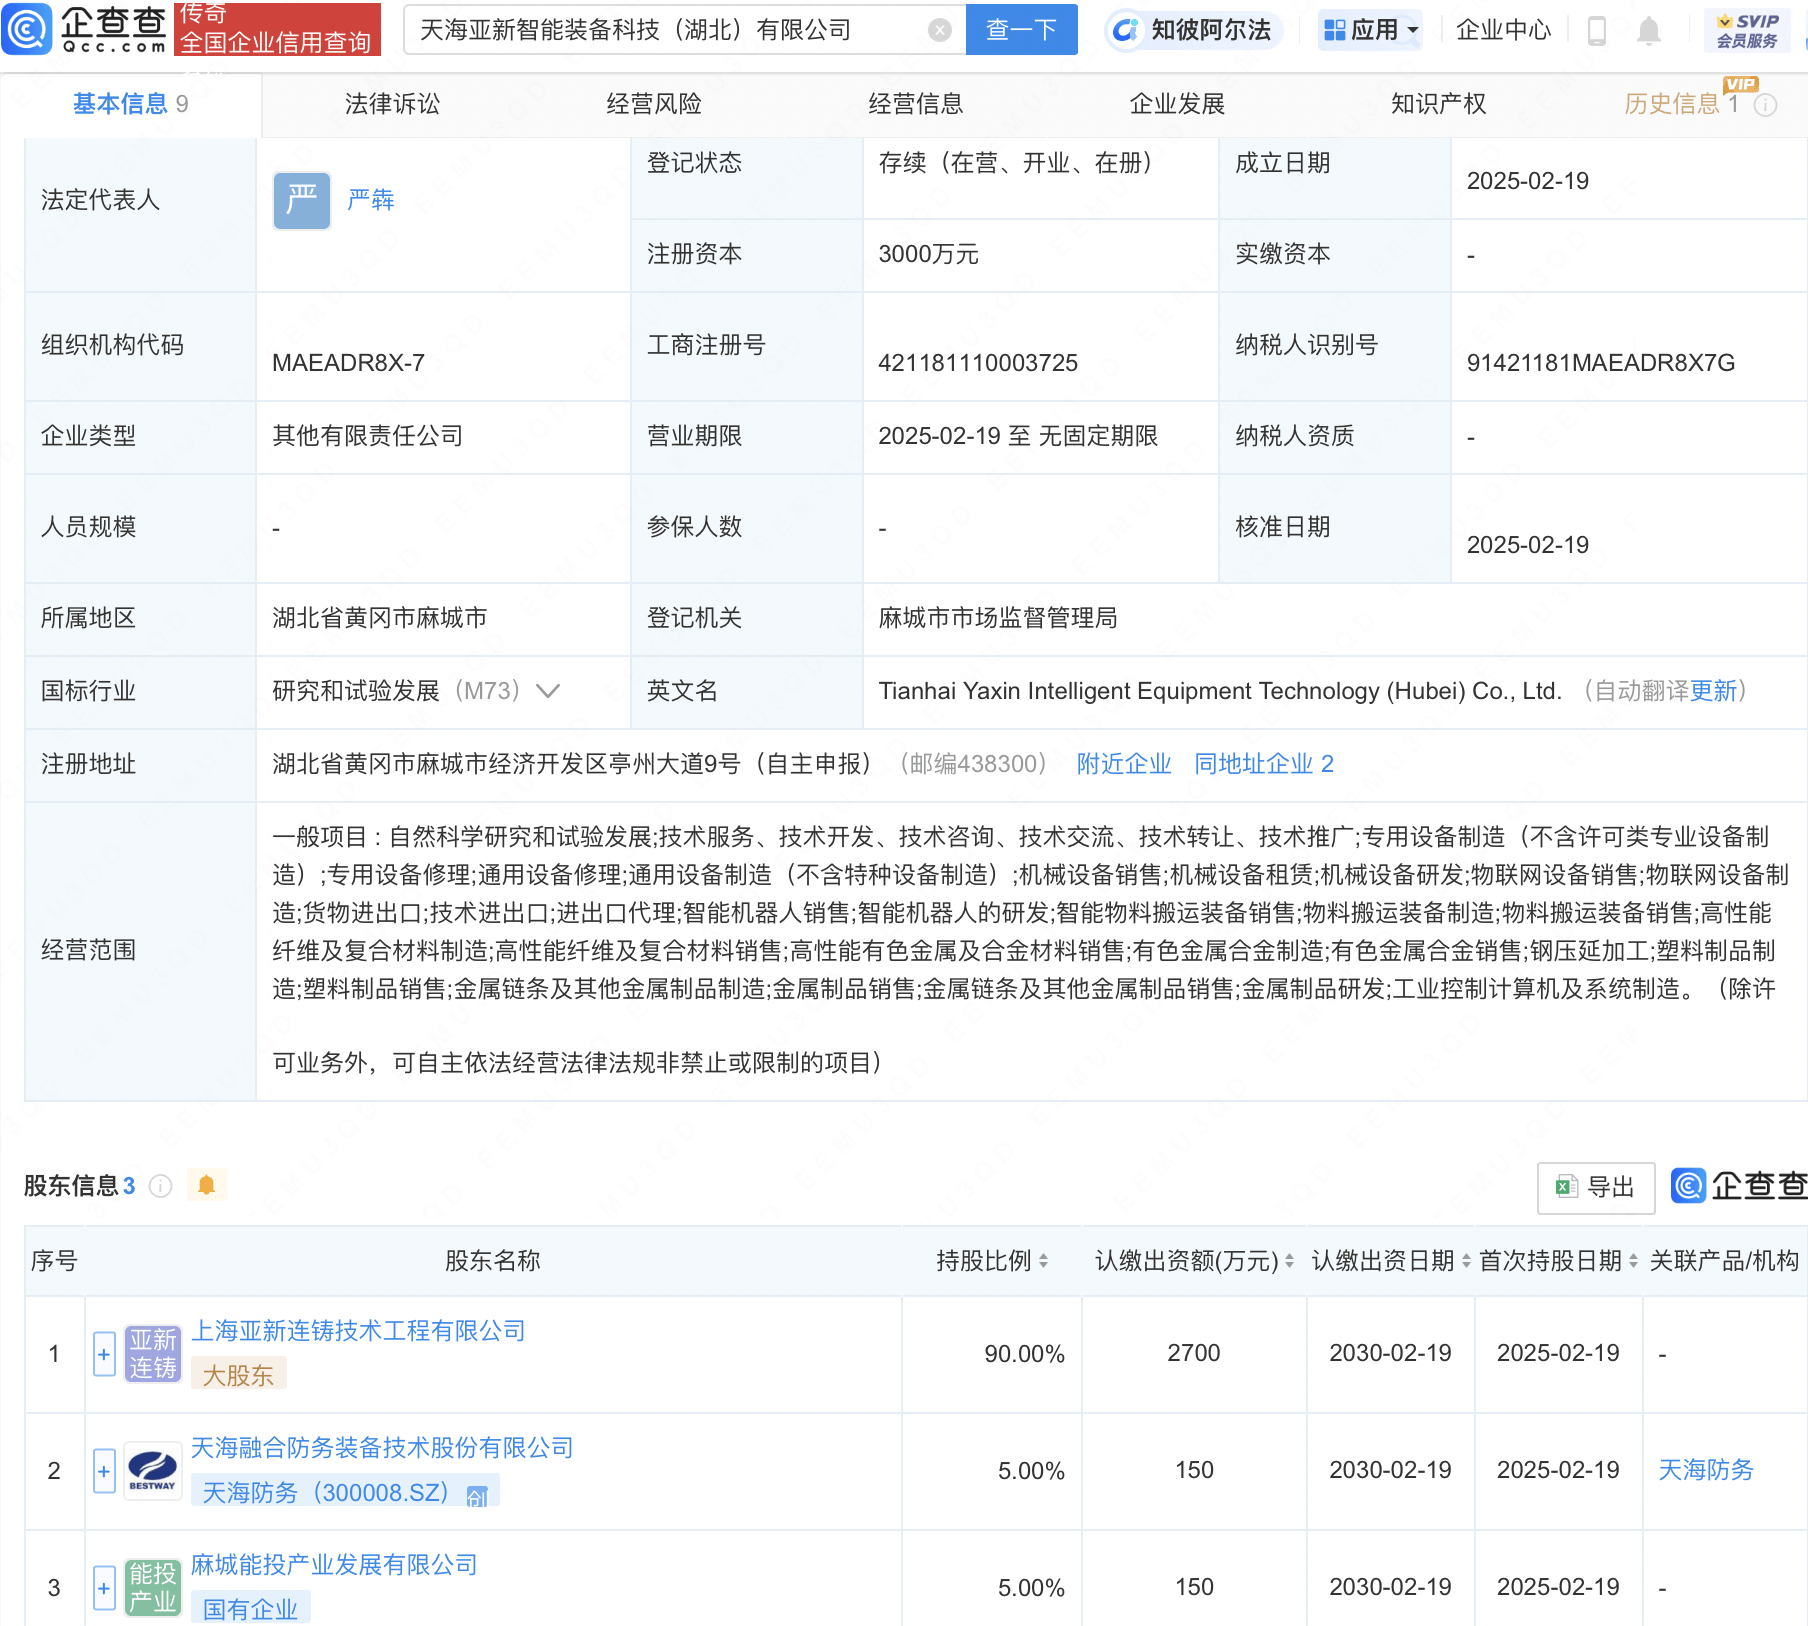1808x1626 pixels.
Task: Open 附近企业 link
Action: click(1123, 764)
